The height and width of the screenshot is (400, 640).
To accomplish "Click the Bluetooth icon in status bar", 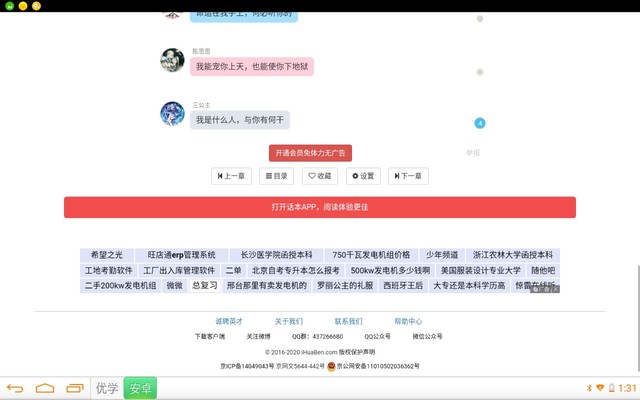I will [589, 388].
